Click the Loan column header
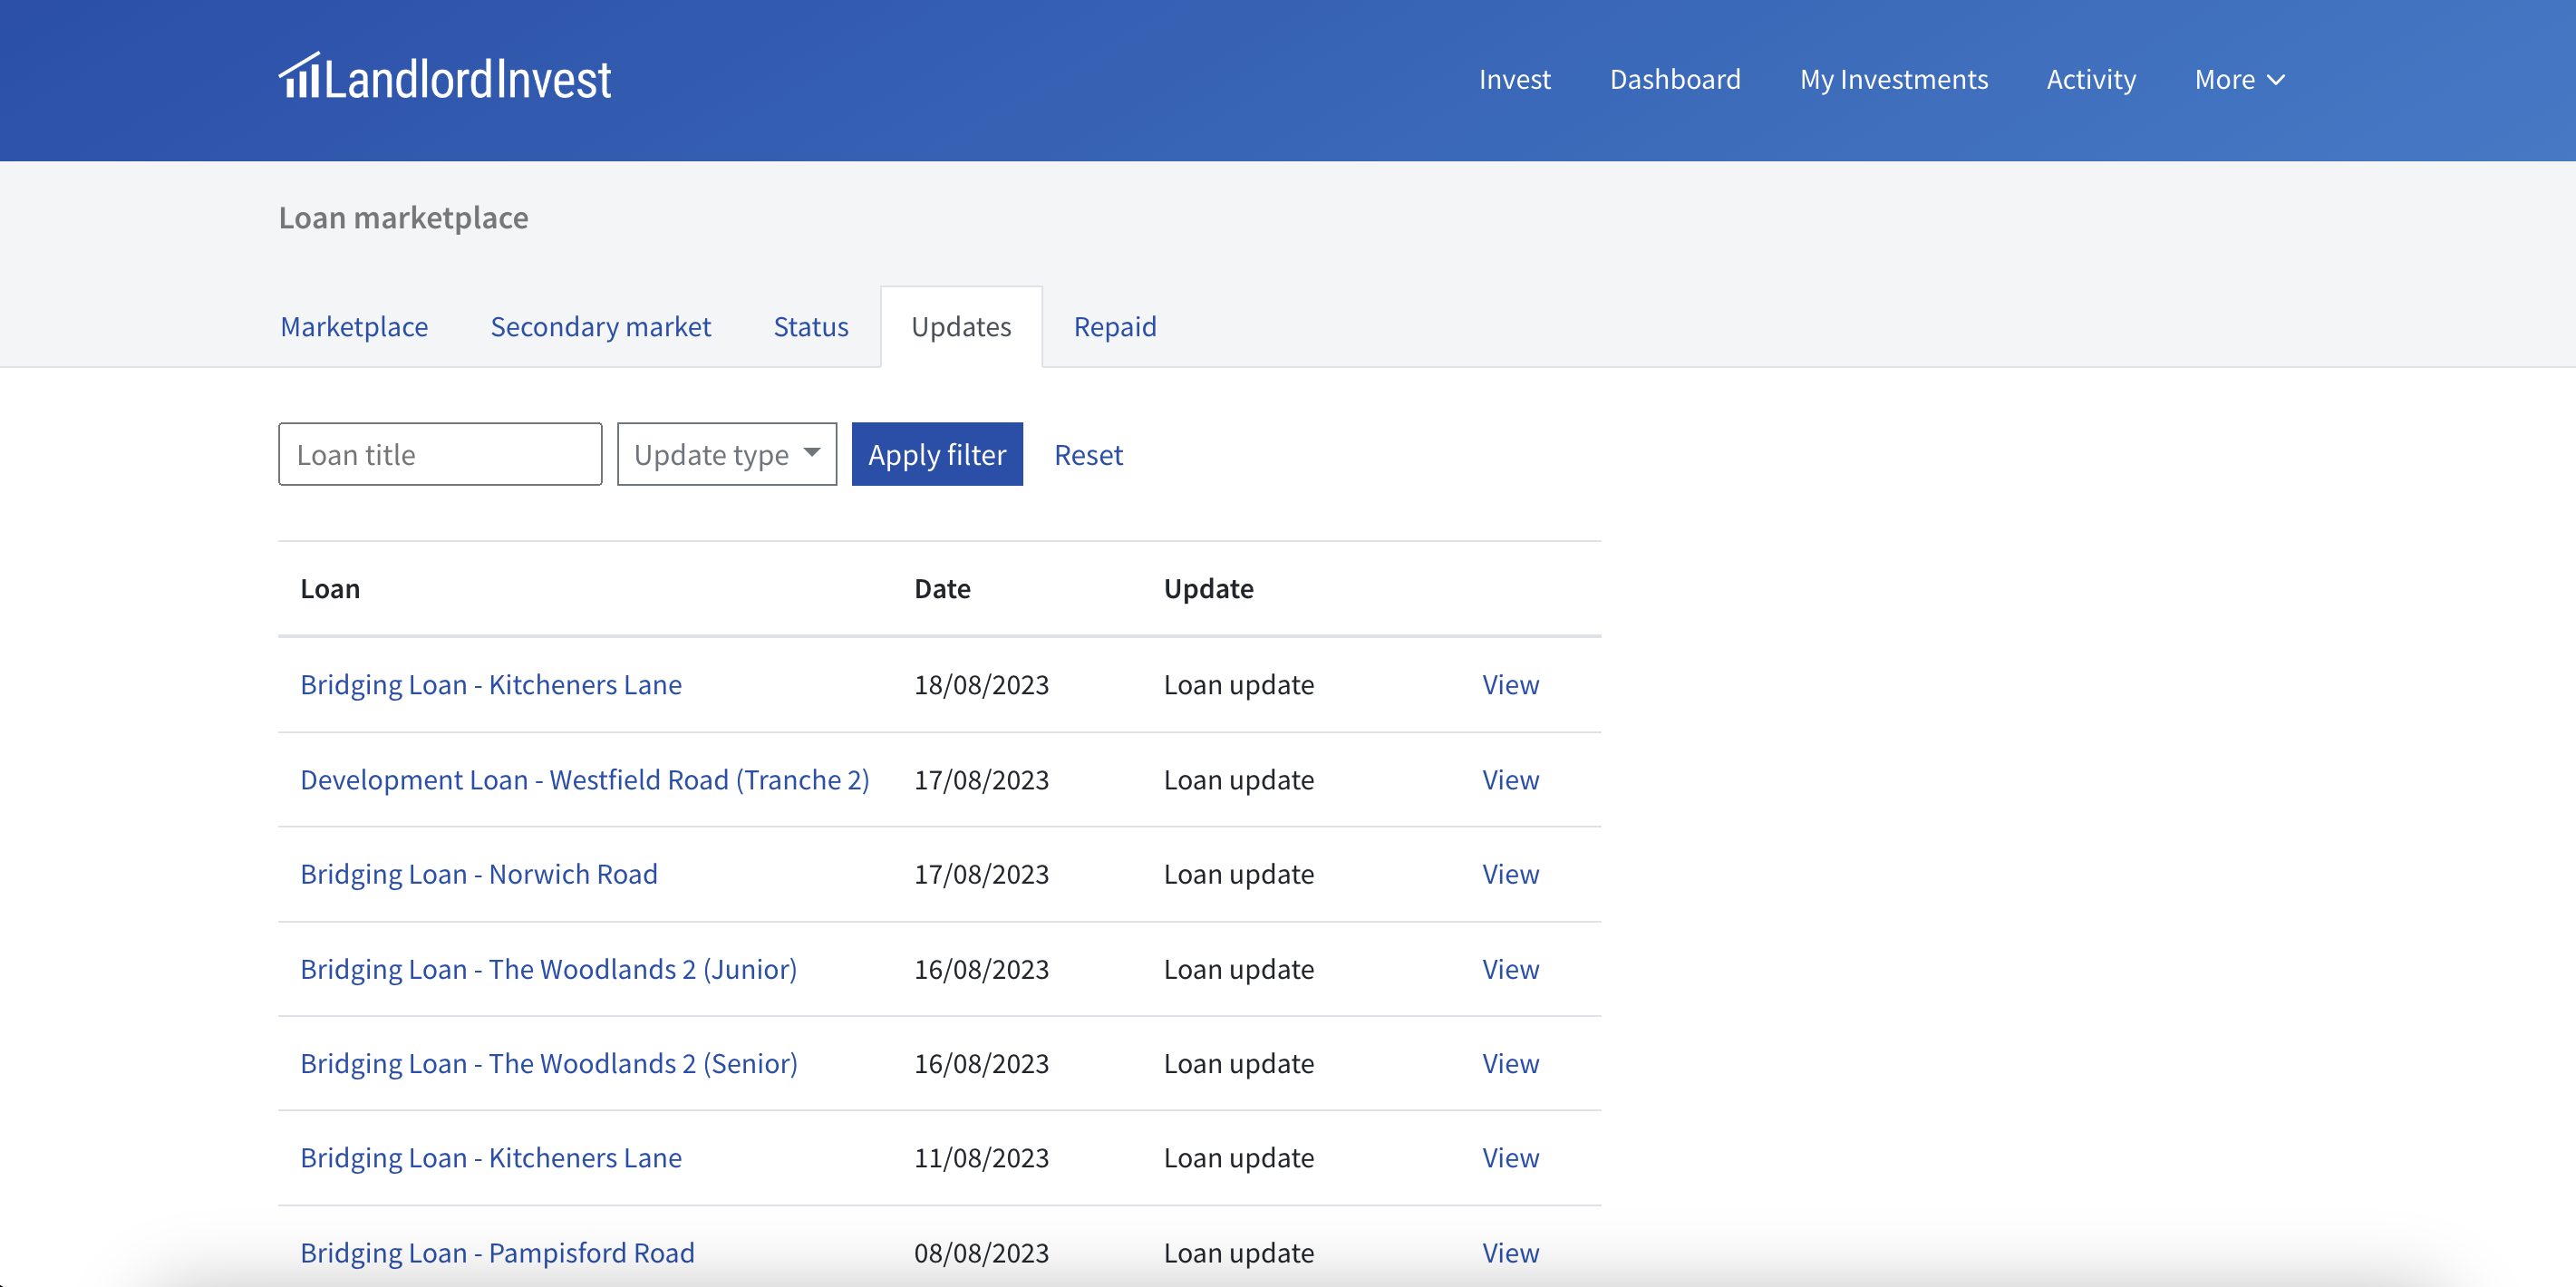Viewport: 2576px width, 1287px height. click(x=330, y=588)
